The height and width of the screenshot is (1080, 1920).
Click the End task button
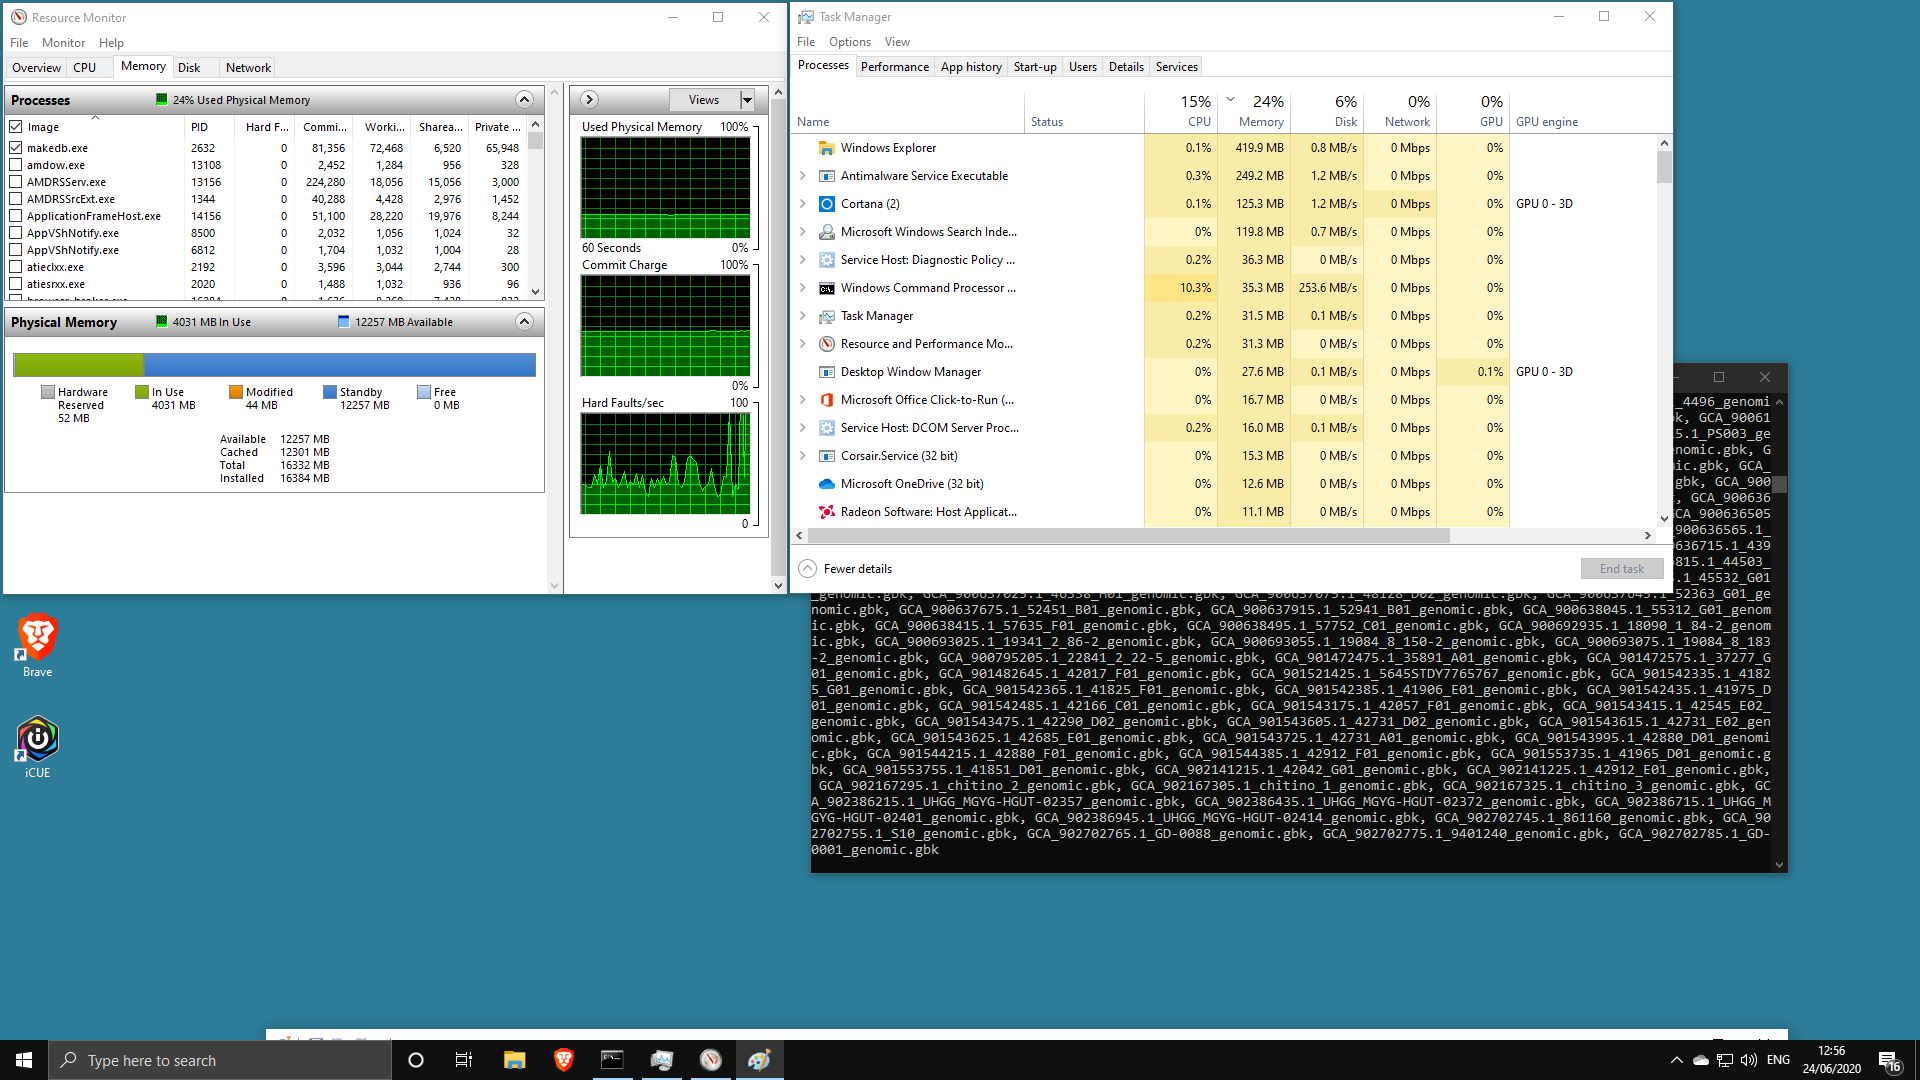tap(1621, 569)
